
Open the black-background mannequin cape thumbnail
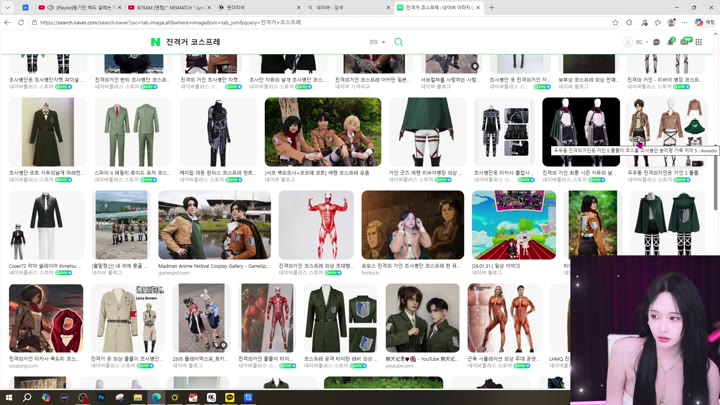tap(581, 132)
